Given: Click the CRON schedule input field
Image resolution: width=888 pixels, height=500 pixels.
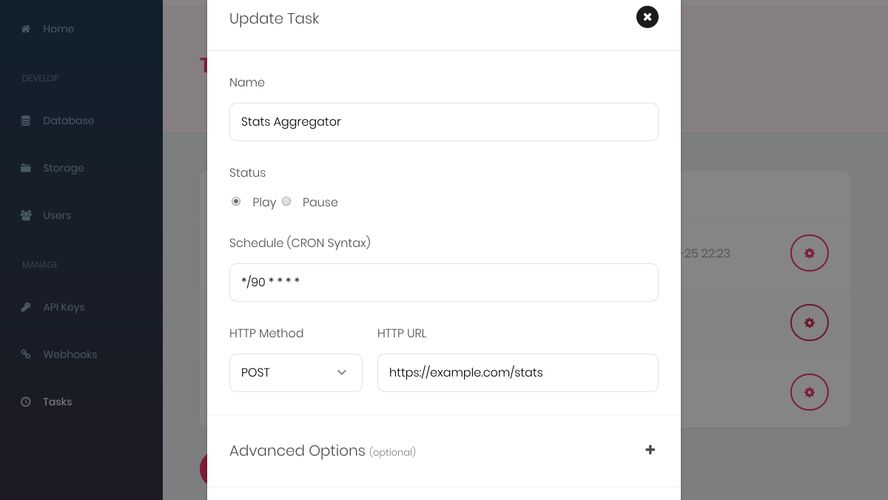Looking at the screenshot, I should point(444,282).
